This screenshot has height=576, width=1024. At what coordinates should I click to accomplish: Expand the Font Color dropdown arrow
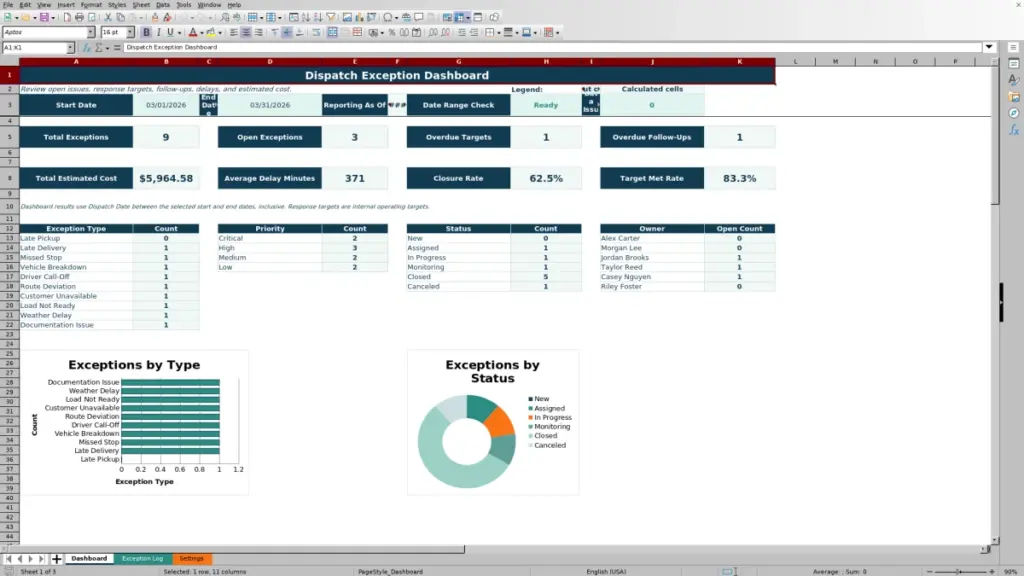click(x=202, y=33)
